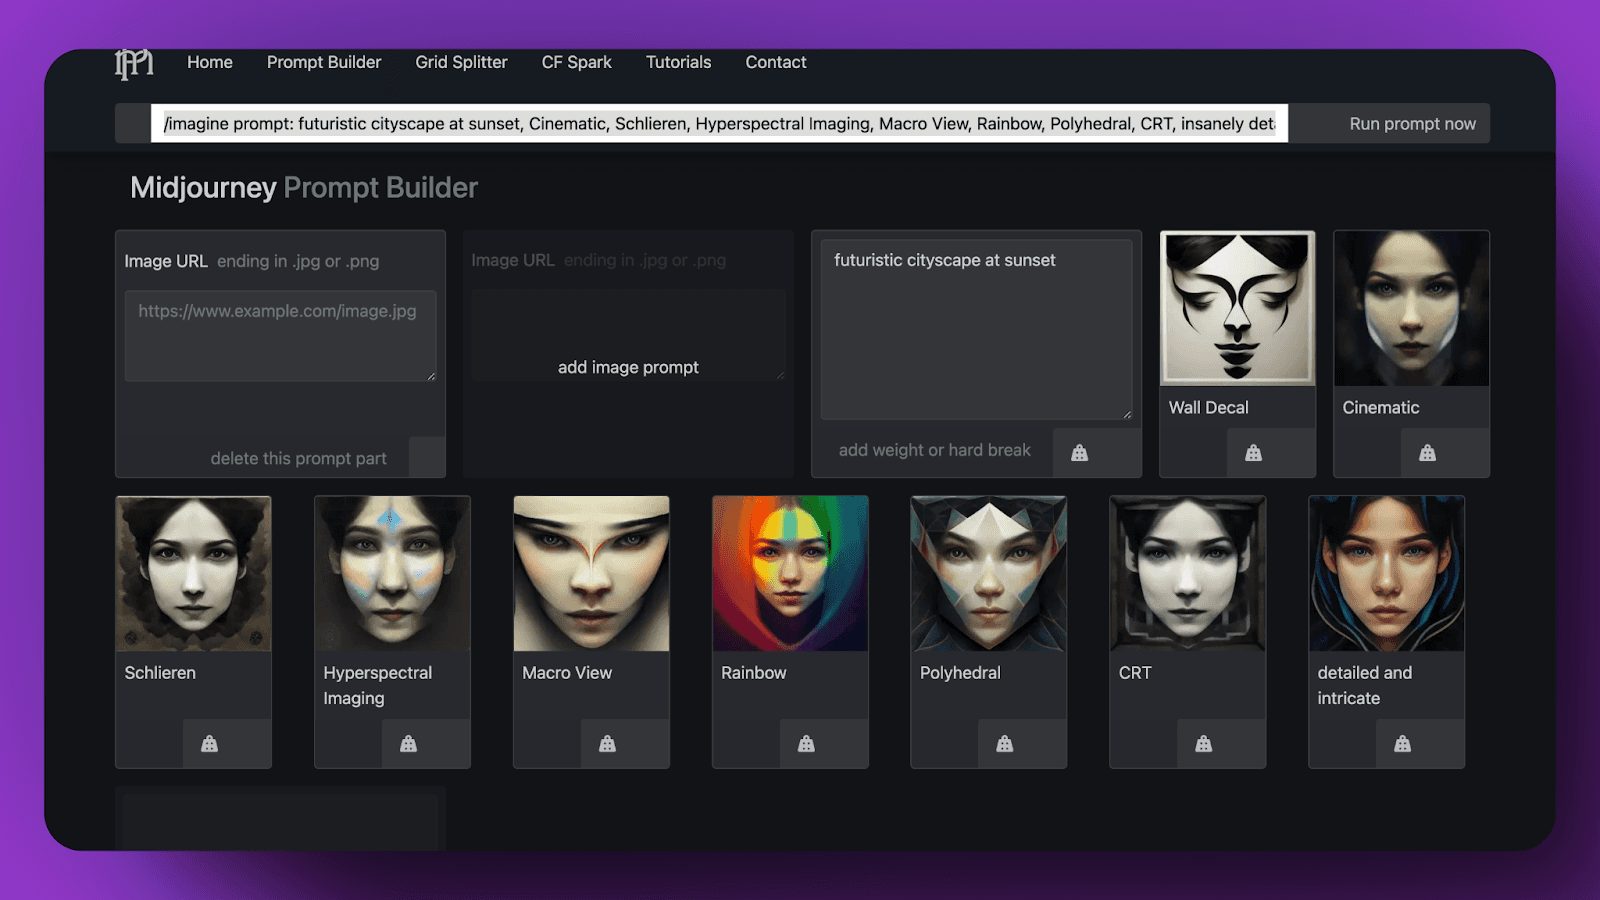Click the Wall Decal label text
1600x900 pixels.
[1209, 408]
